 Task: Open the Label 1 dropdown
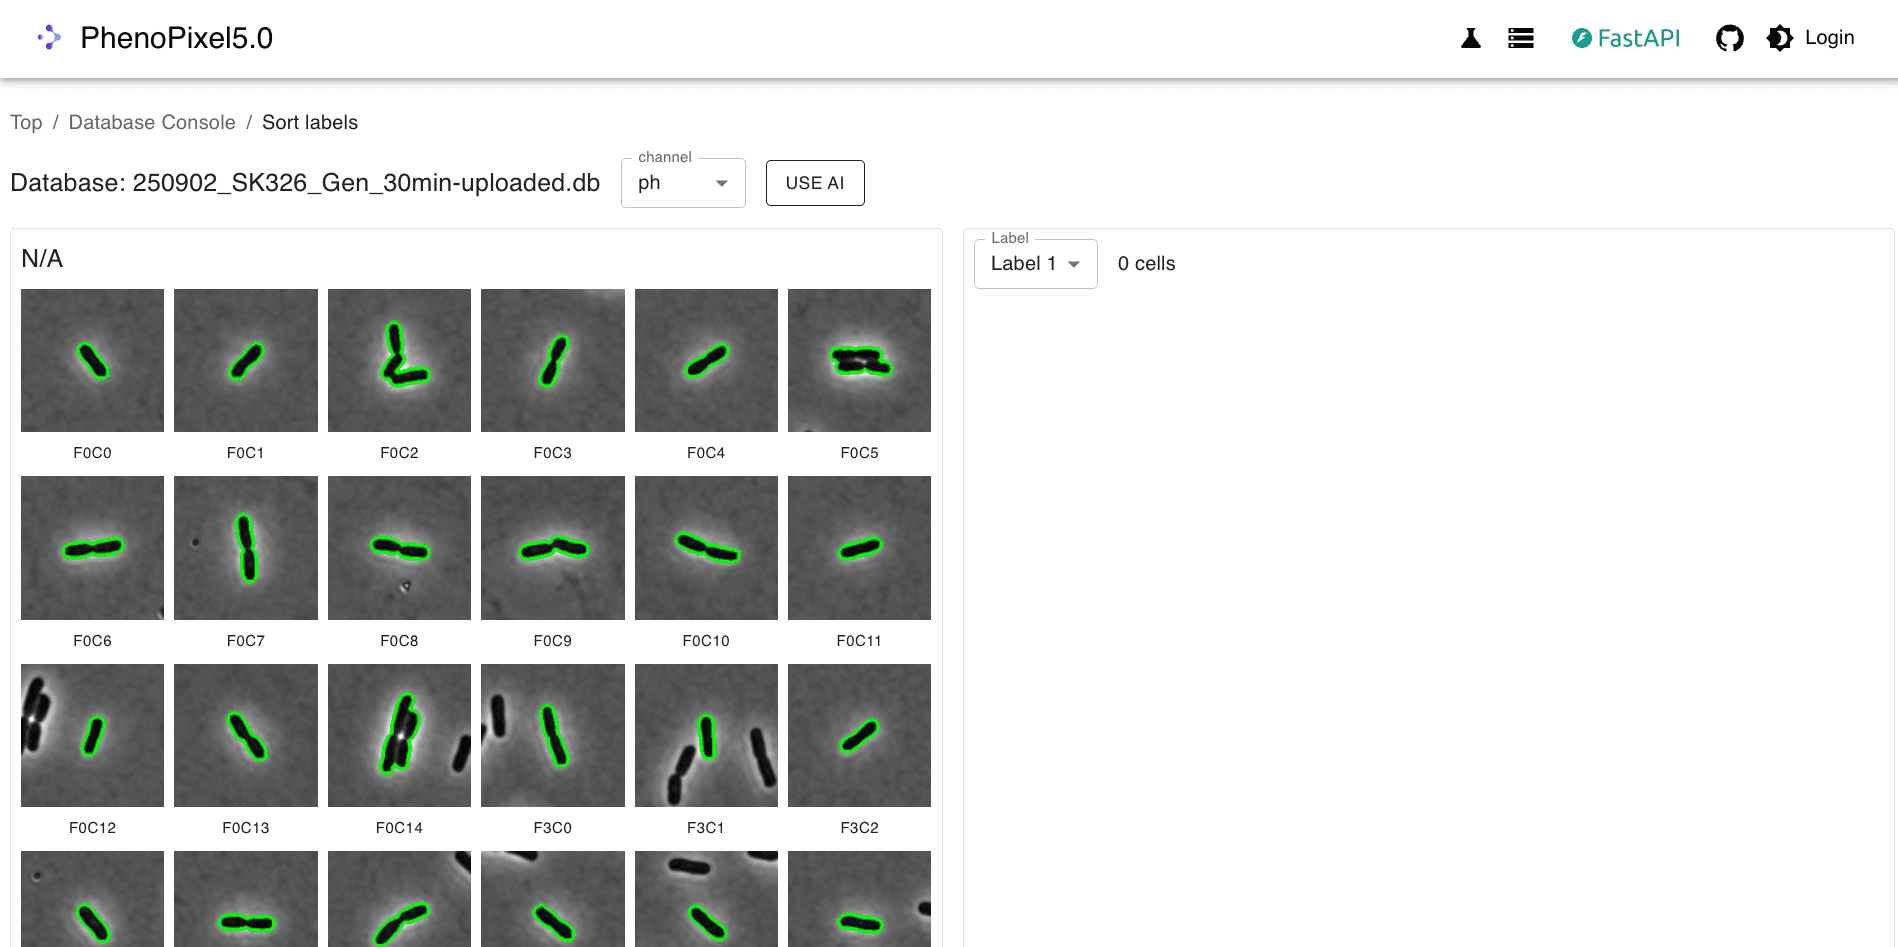click(1035, 264)
